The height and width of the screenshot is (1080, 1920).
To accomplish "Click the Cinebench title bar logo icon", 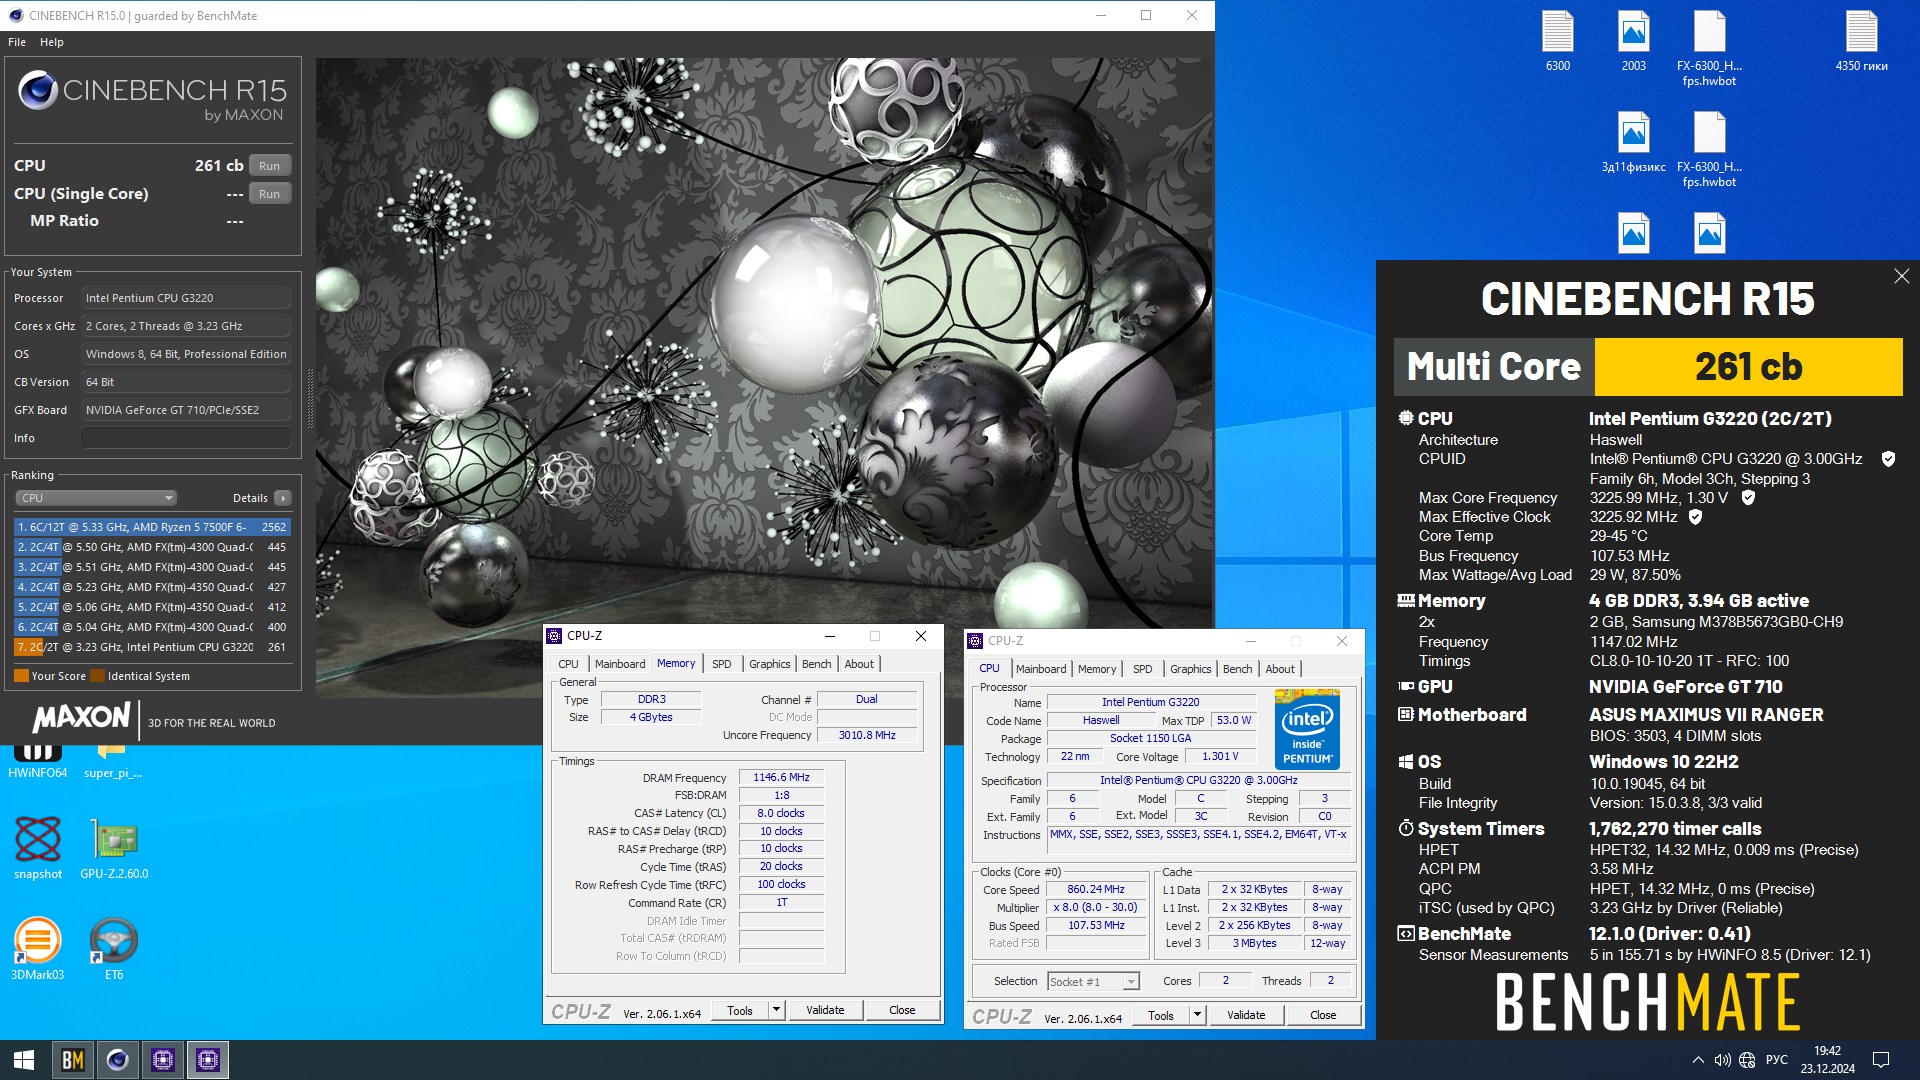I will coord(15,15).
